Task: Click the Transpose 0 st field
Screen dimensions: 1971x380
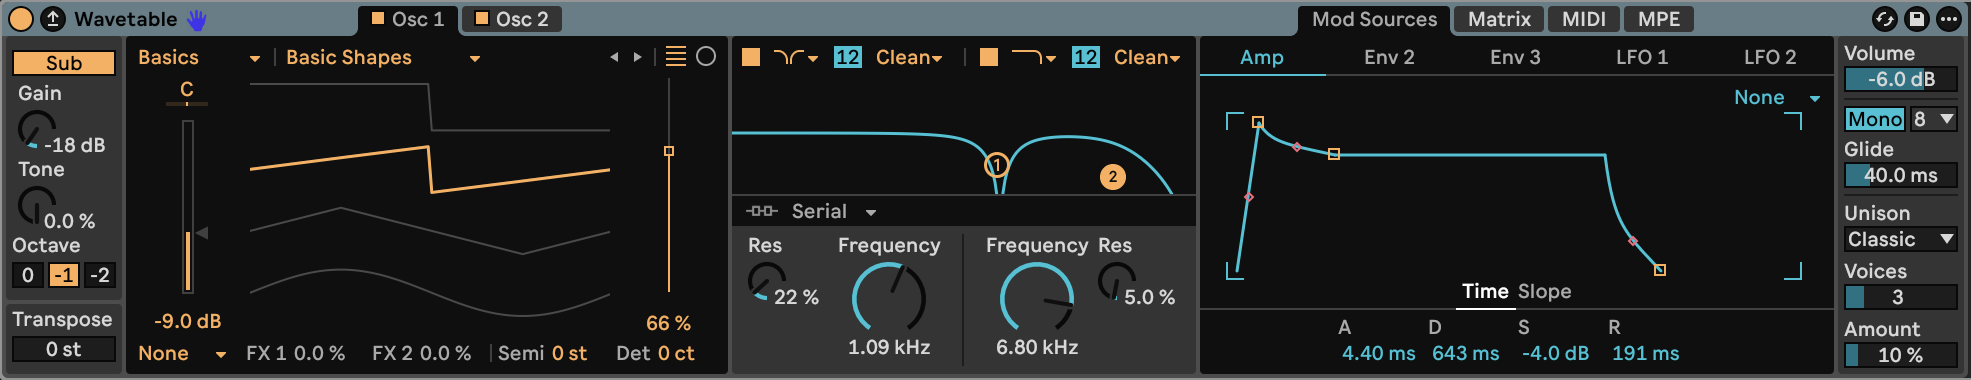Action: click(x=64, y=349)
